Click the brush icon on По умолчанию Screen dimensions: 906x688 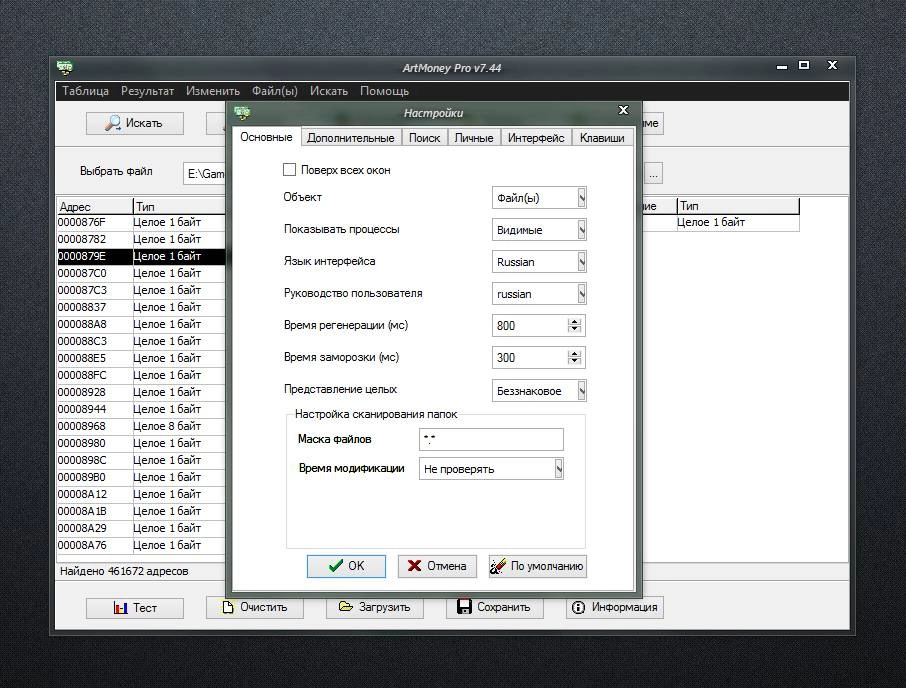pos(498,566)
